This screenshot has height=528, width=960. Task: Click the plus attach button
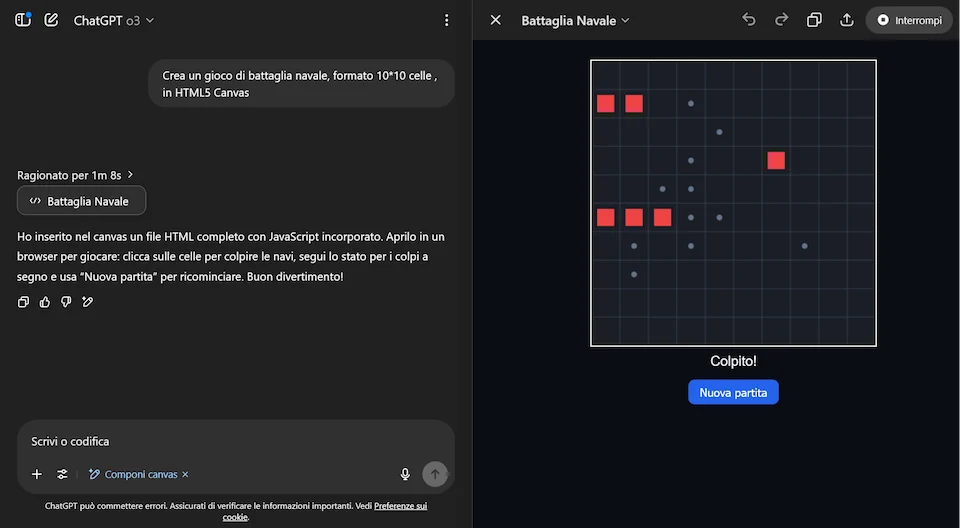(x=37, y=474)
